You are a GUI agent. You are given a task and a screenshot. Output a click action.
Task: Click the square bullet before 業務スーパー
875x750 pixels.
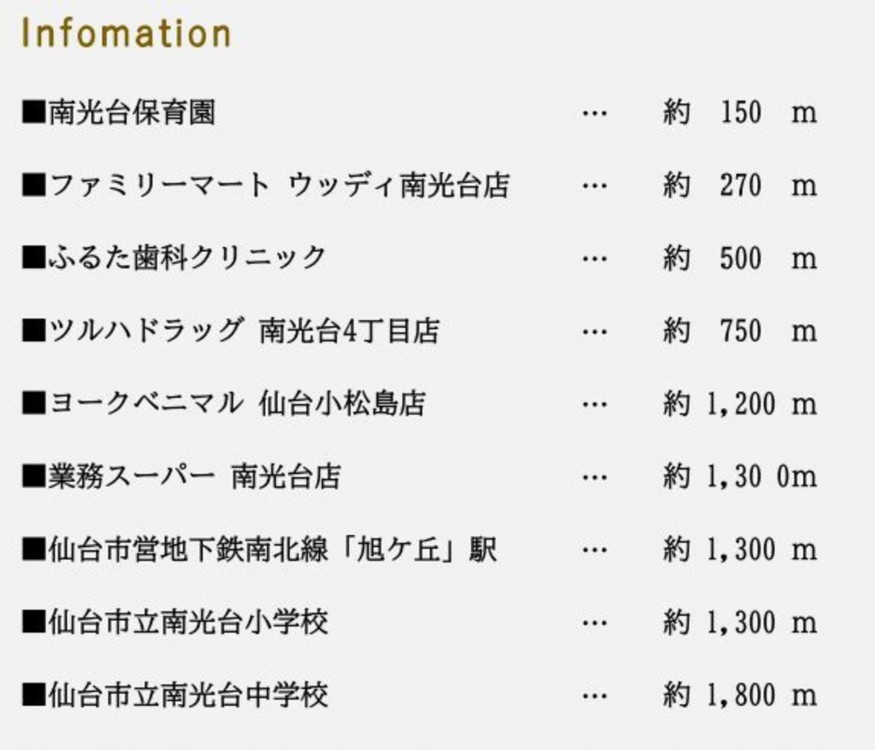(33, 476)
